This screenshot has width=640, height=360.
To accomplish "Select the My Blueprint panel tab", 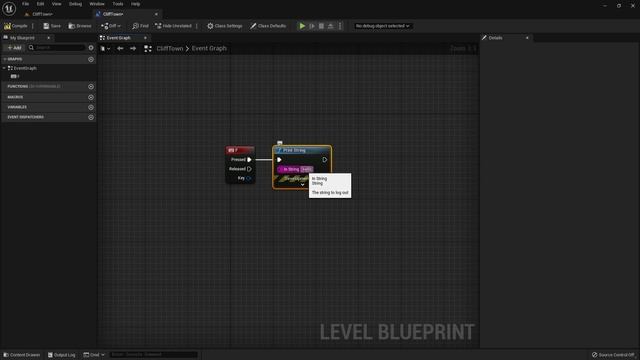I will pyautogui.click(x=22, y=38).
